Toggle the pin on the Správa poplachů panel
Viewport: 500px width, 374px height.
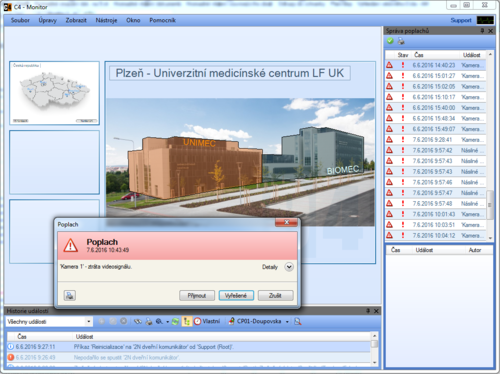(x=482, y=31)
